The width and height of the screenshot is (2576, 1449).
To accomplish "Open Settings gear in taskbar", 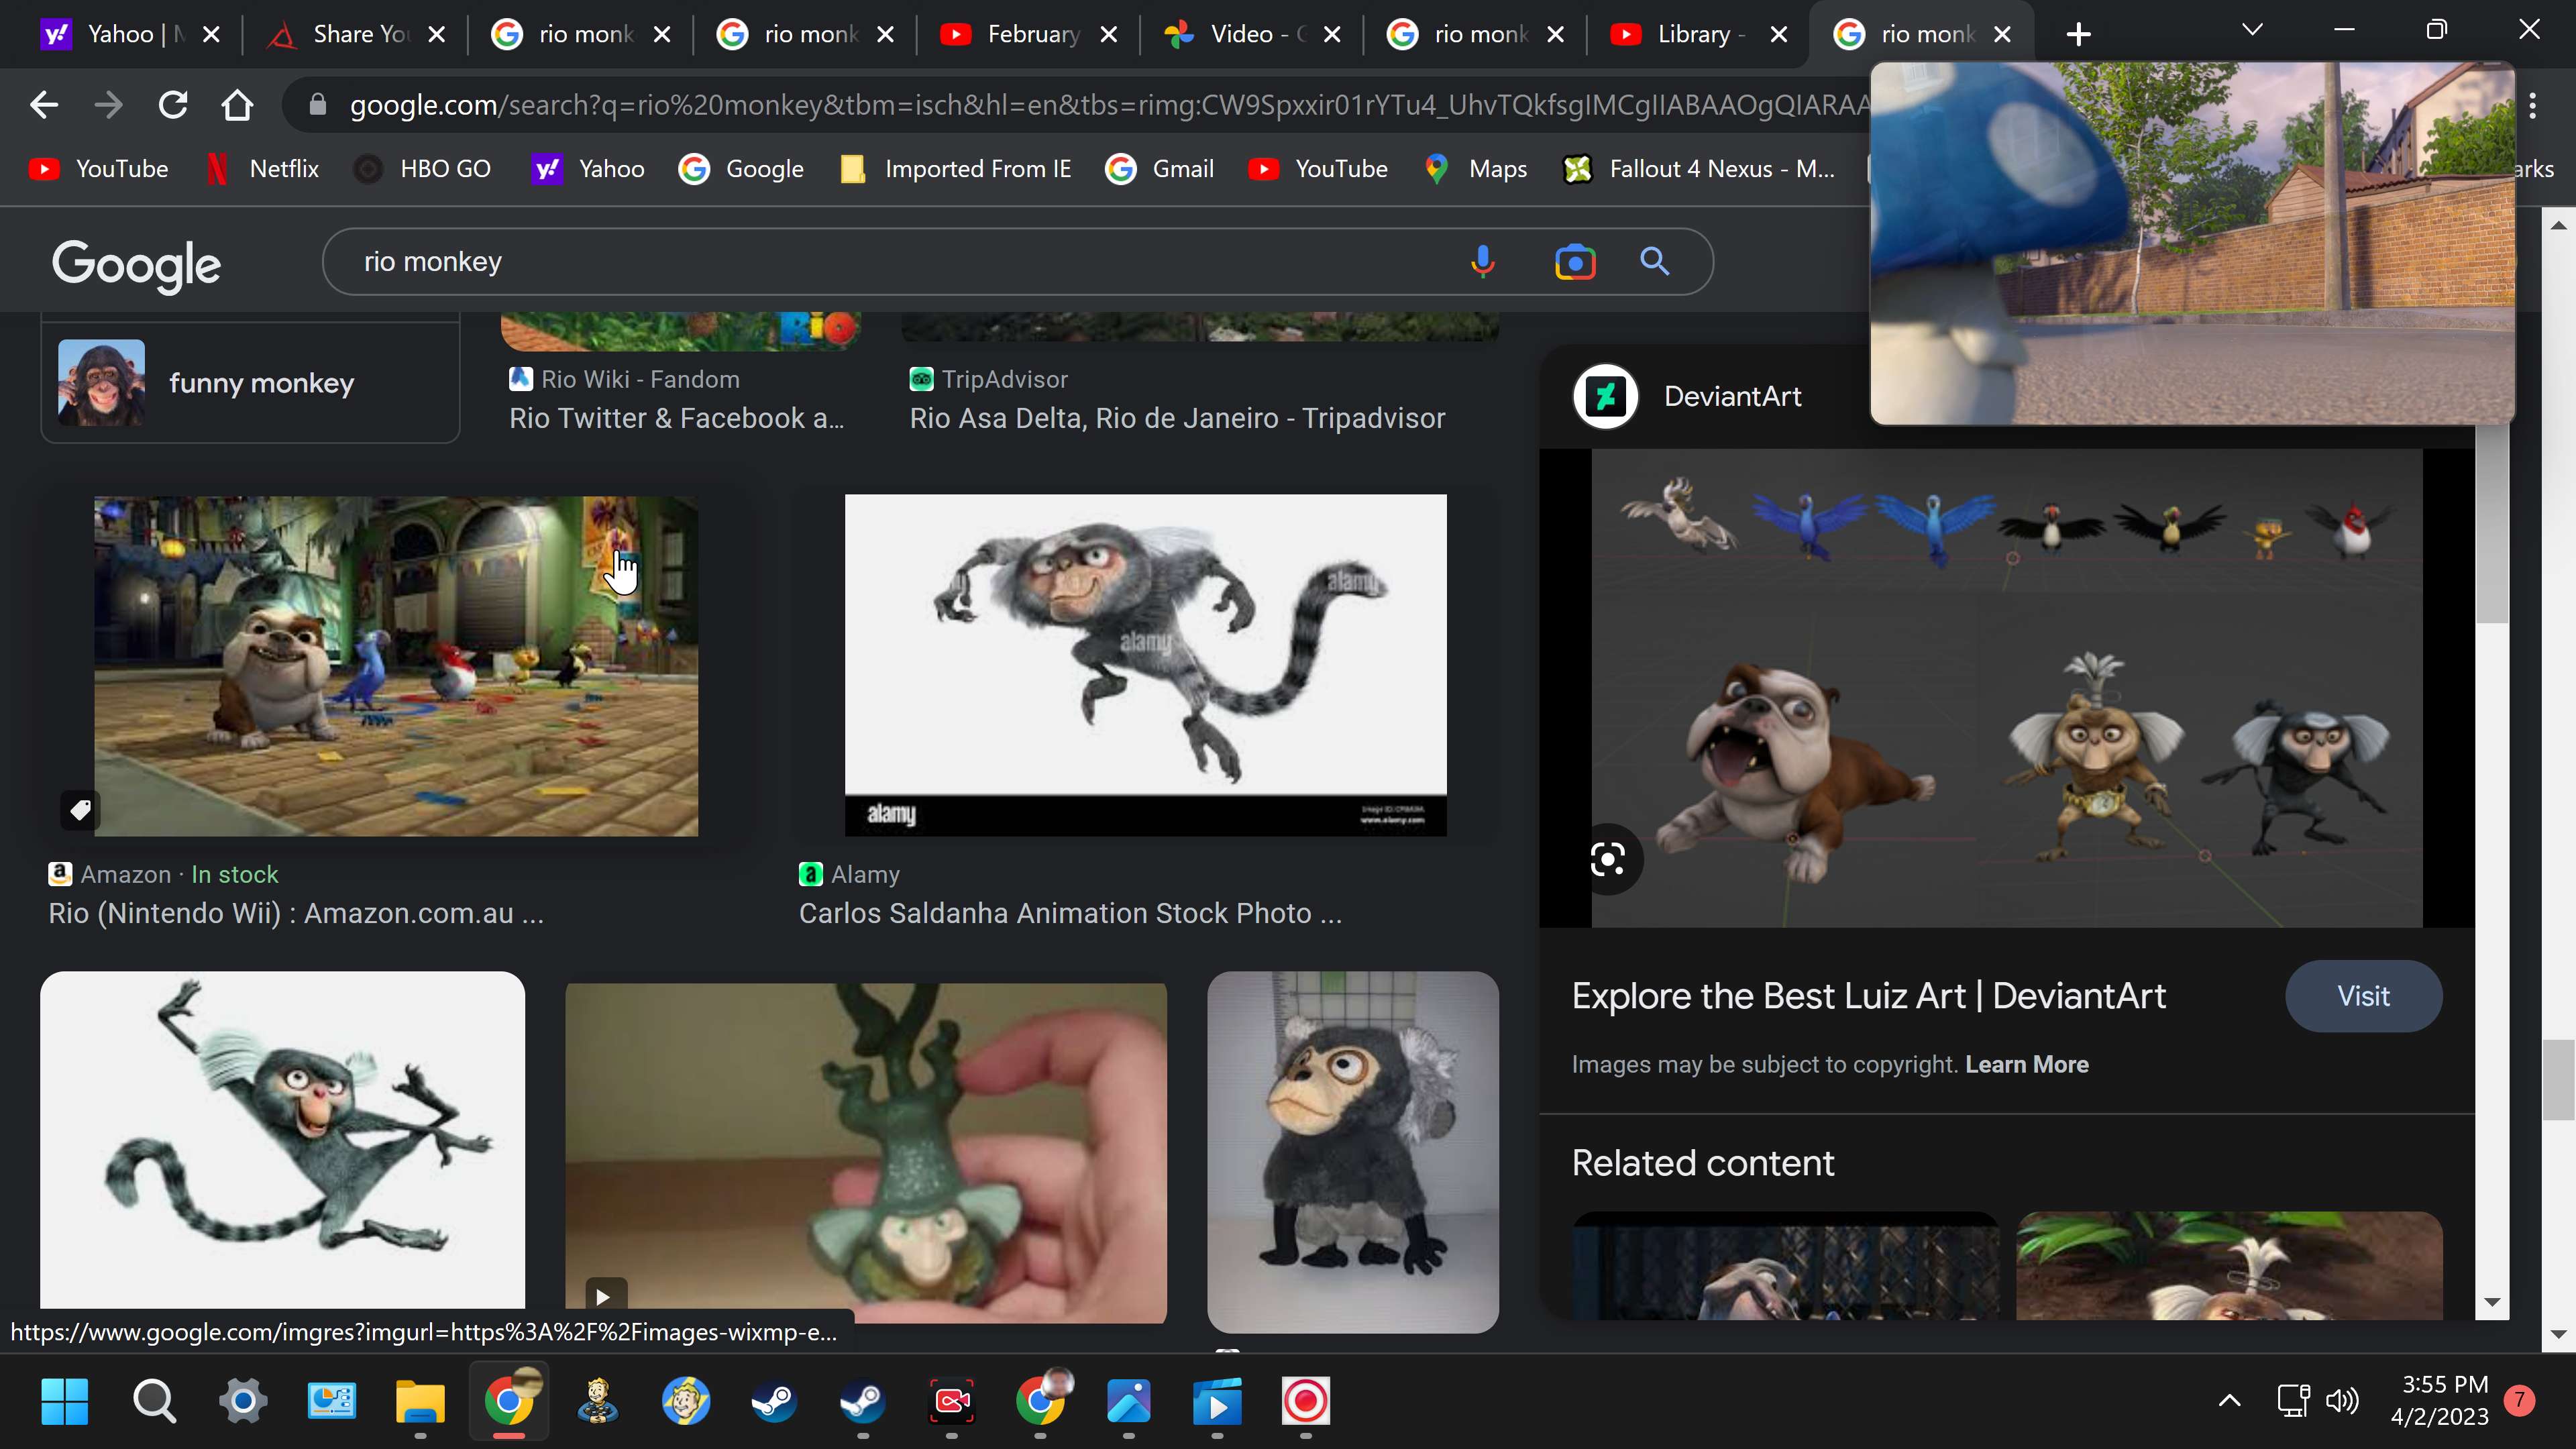I will [x=243, y=1401].
